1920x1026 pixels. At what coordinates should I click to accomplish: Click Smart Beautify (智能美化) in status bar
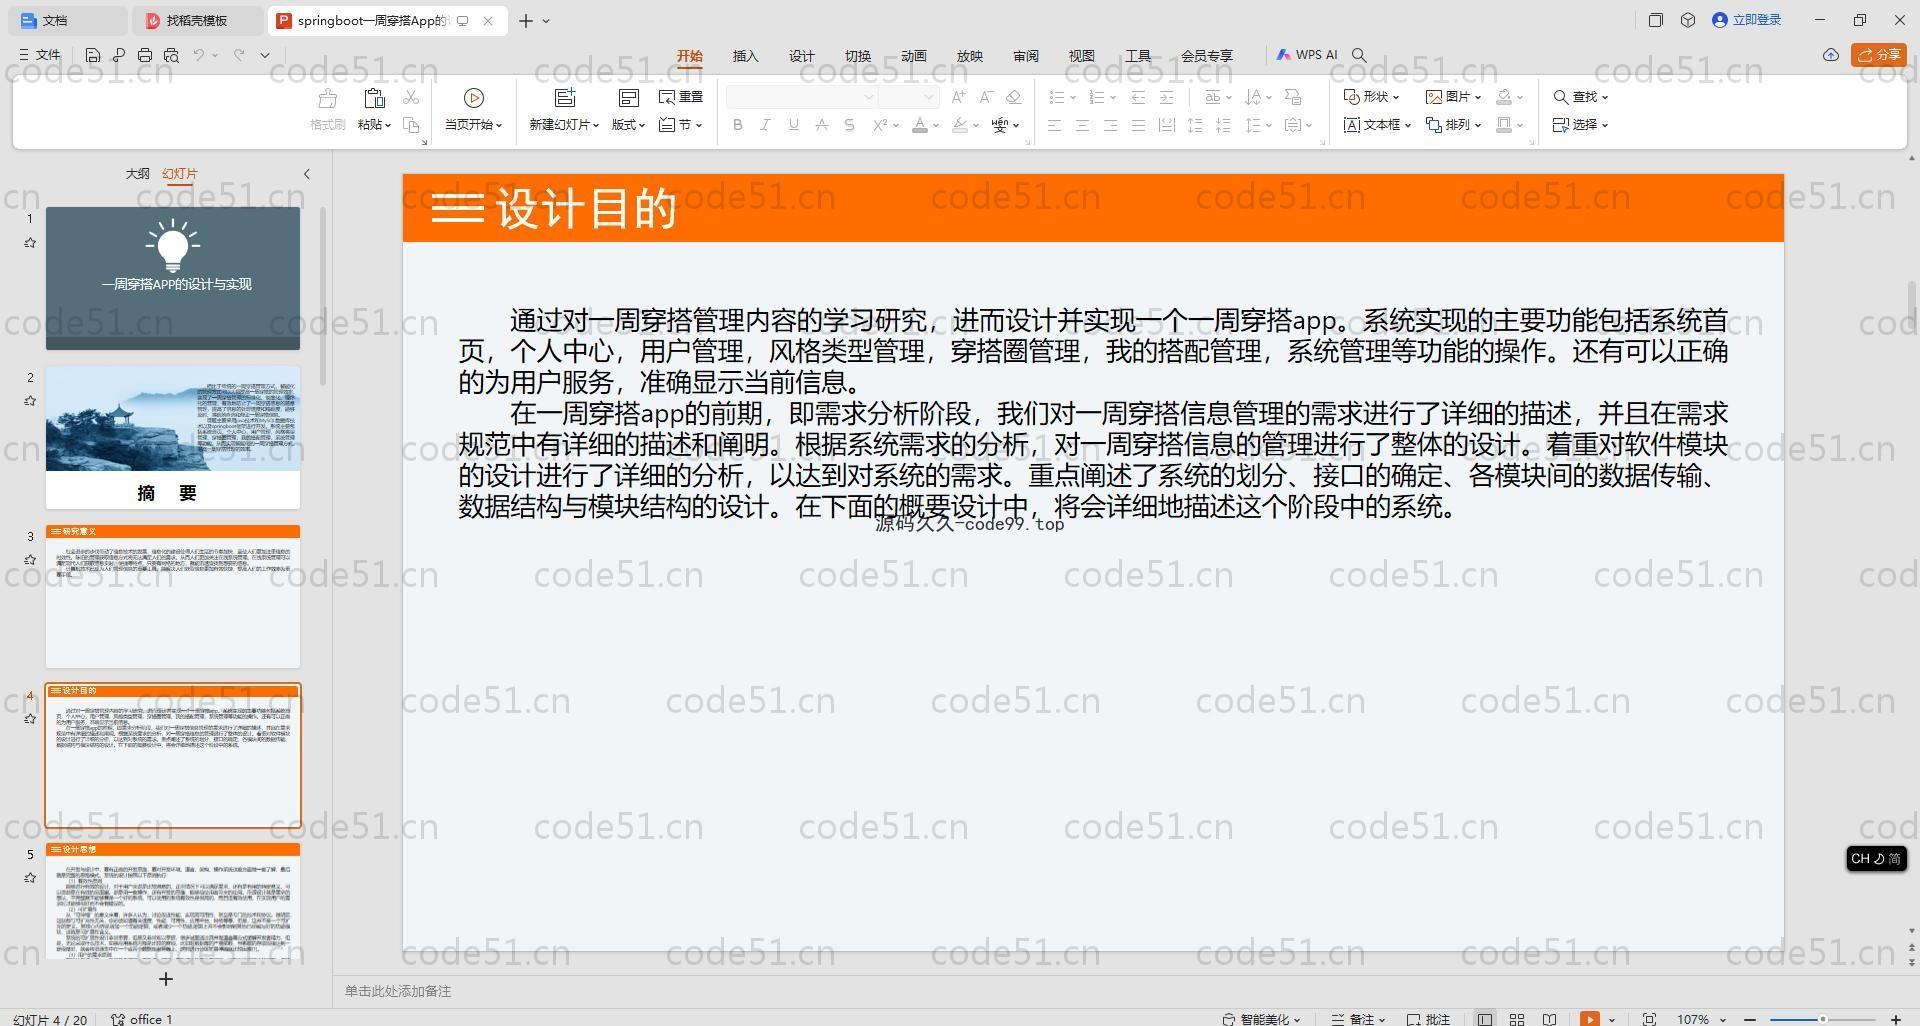pyautogui.click(x=1261, y=1019)
